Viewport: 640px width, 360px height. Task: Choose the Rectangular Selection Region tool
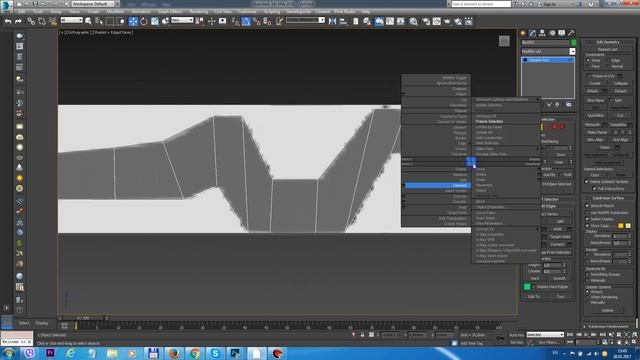pos(110,21)
